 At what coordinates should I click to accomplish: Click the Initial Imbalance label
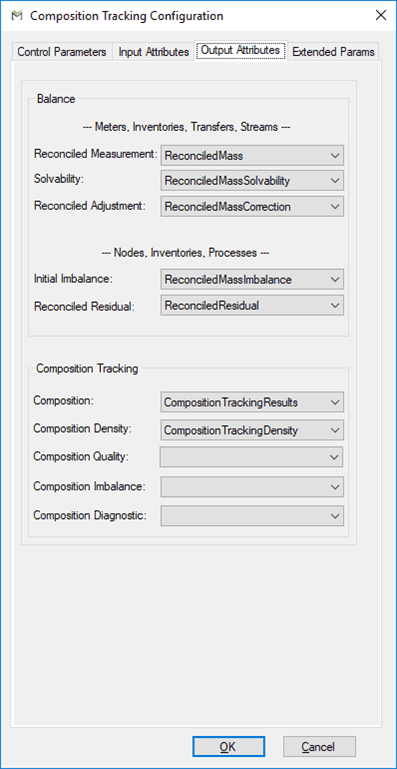click(73, 279)
